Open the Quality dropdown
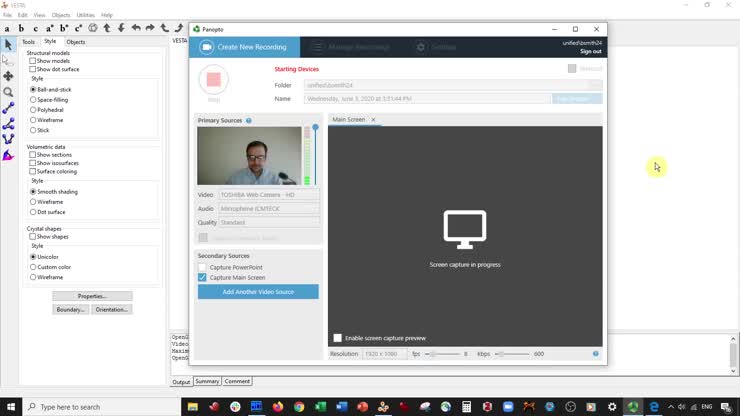This screenshot has width=740, height=416. point(269,223)
